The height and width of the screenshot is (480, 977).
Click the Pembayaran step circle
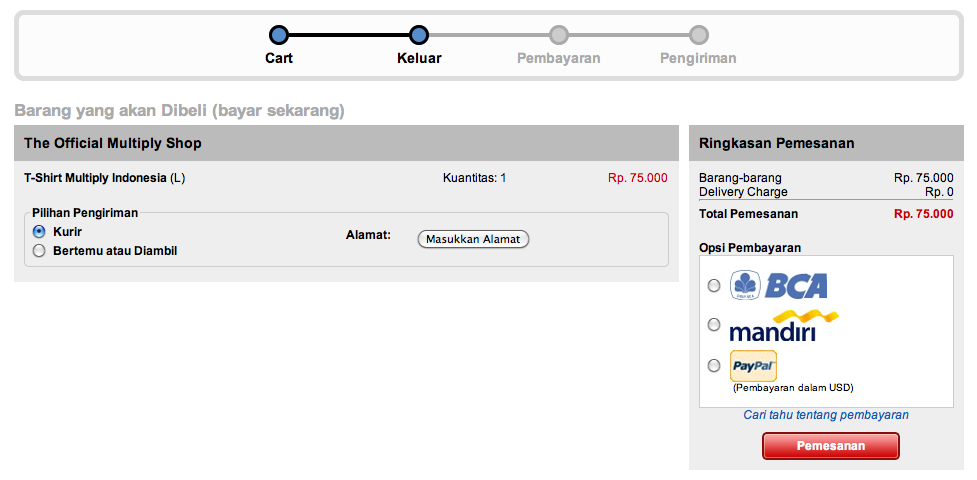coord(559,34)
